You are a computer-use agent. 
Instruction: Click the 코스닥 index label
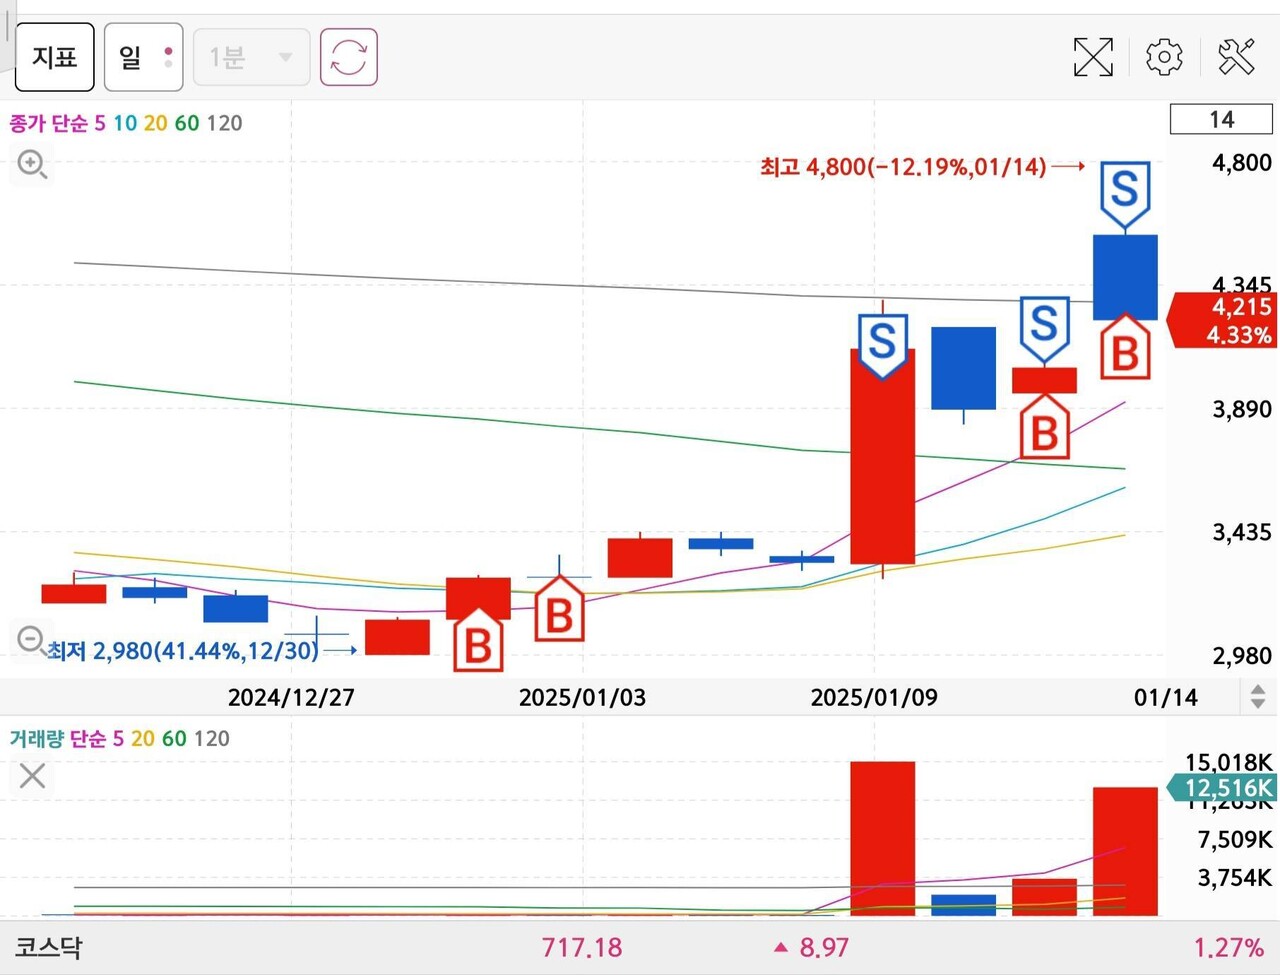click(x=48, y=947)
